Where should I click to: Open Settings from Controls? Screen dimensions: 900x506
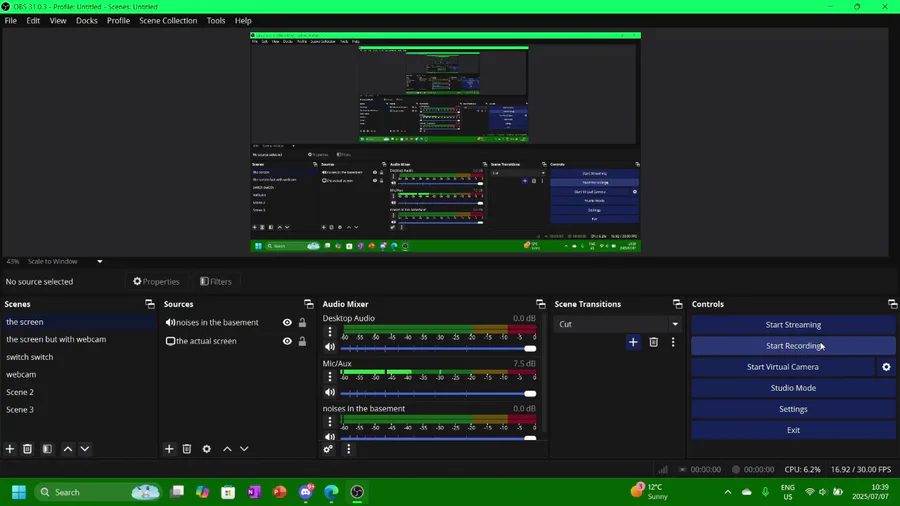[x=793, y=409]
